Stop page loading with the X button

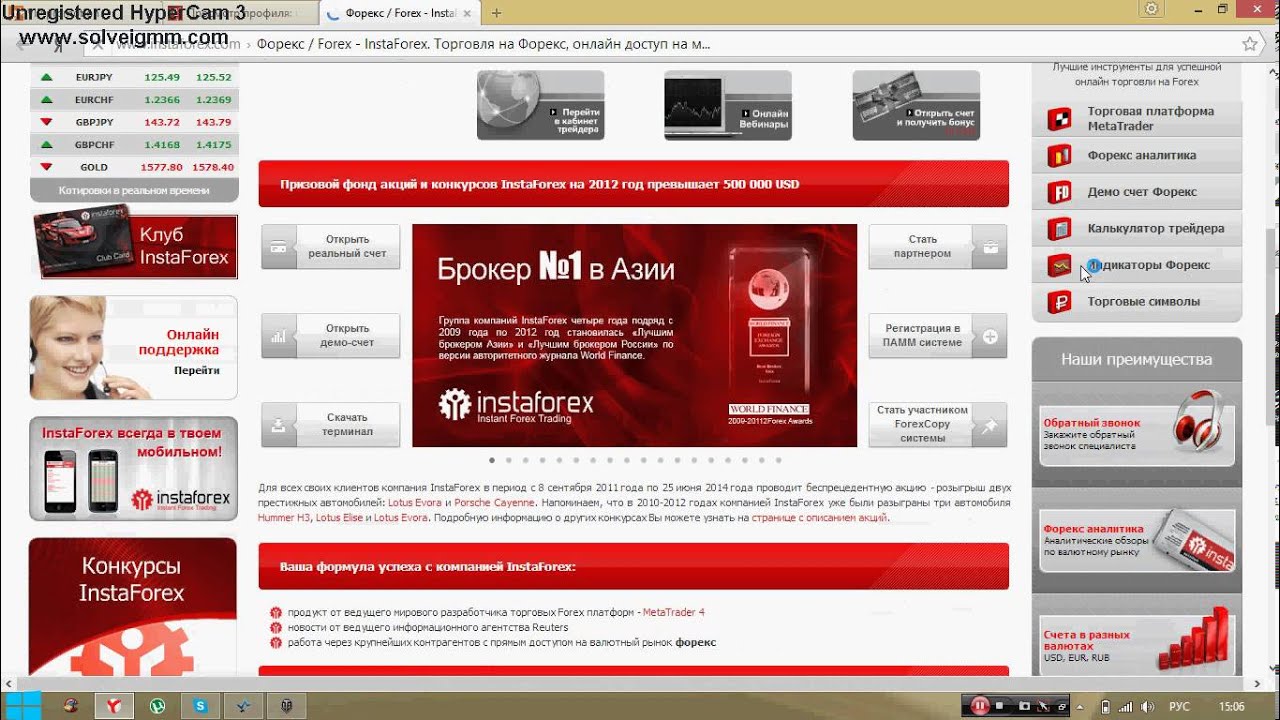(x=98, y=44)
